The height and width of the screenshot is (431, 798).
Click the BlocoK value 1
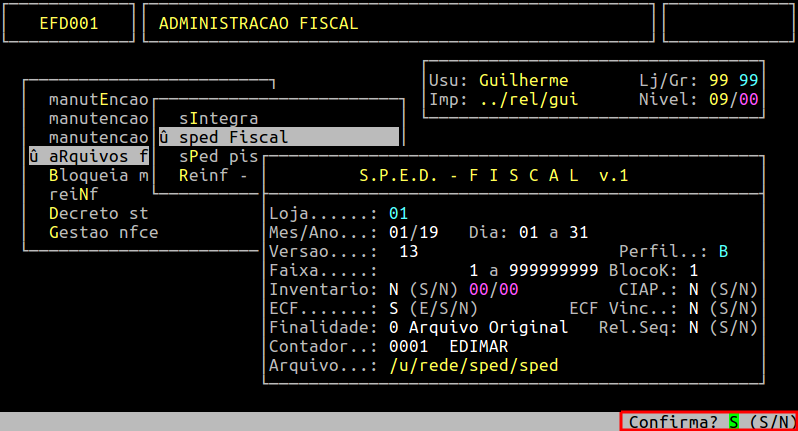[693, 270]
